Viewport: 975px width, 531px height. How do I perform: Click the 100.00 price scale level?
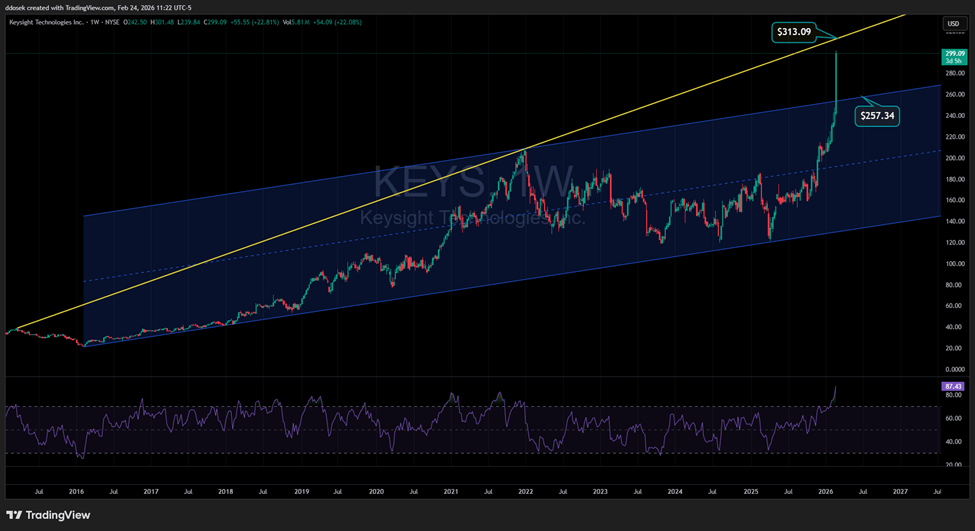(x=953, y=264)
